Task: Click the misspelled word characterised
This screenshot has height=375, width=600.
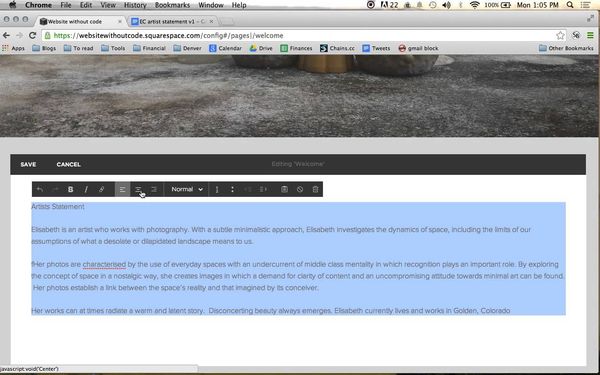Action: click(104, 264)
